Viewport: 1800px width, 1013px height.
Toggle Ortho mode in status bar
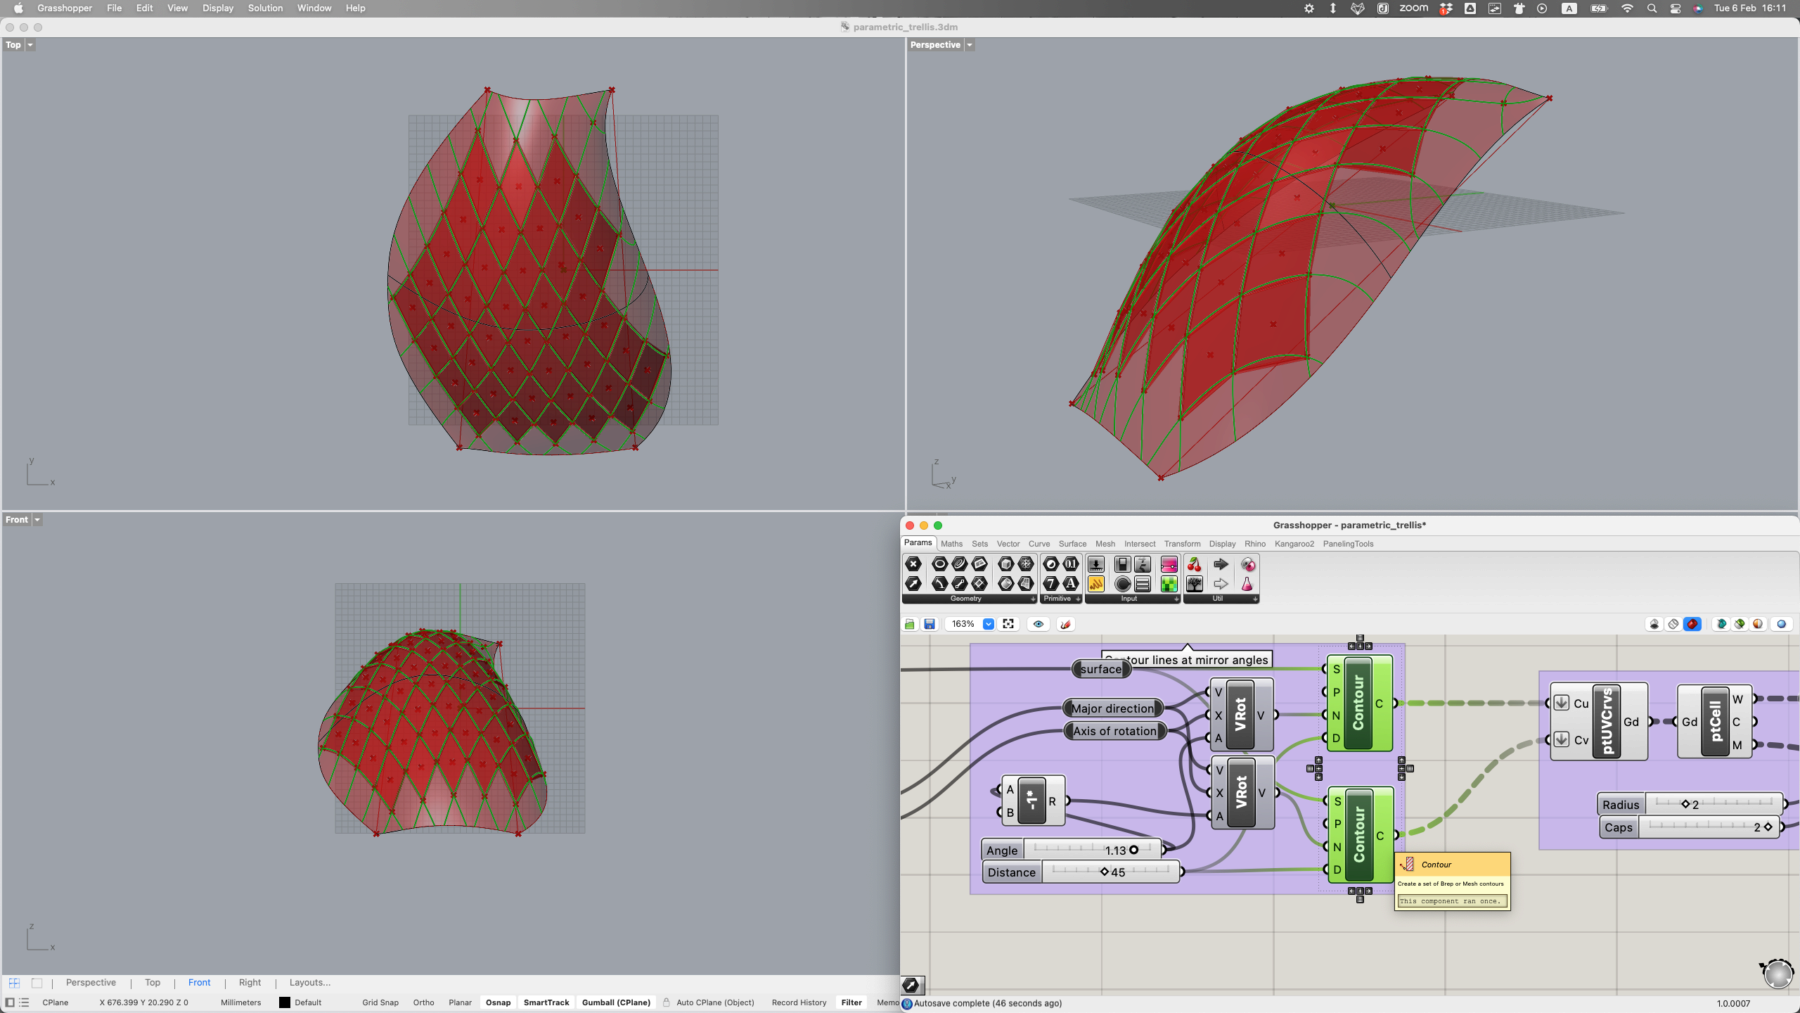[x=424, y=1002]
